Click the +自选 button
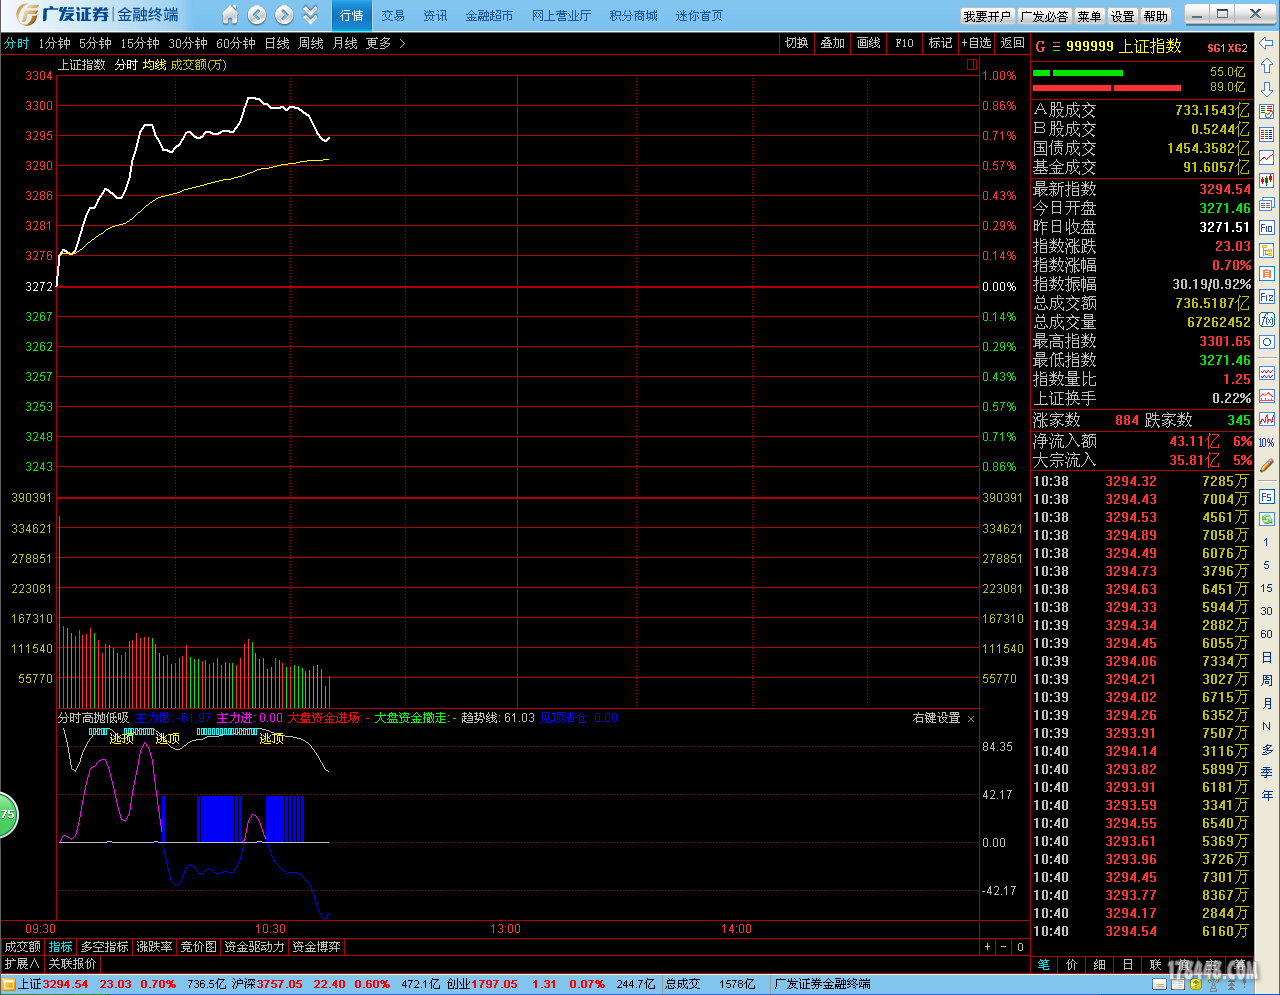The width and height of the screenshot is (1280, 995). [x=976, y=43]
